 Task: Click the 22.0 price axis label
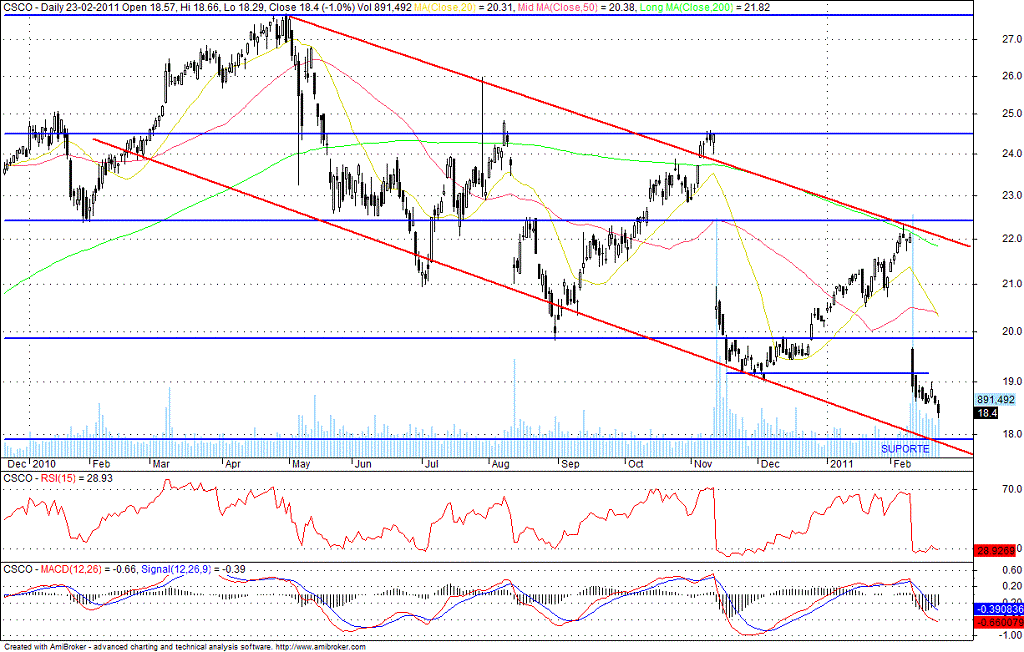click(1012, 239)
